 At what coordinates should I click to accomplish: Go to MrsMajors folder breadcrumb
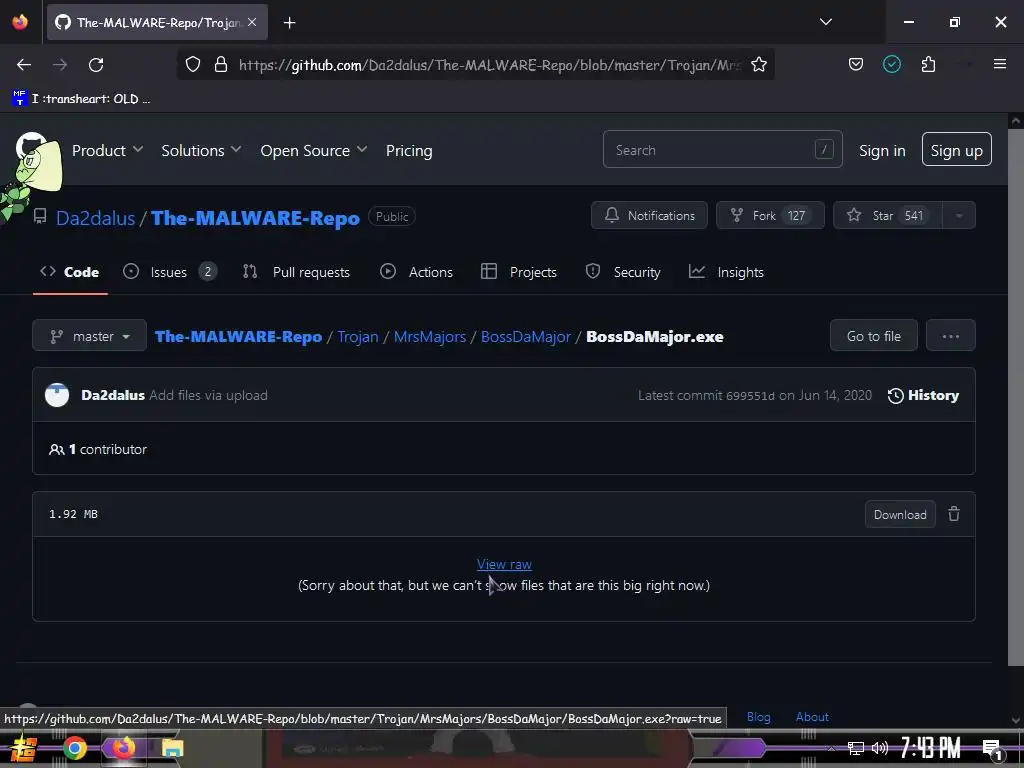pos(430,336)
